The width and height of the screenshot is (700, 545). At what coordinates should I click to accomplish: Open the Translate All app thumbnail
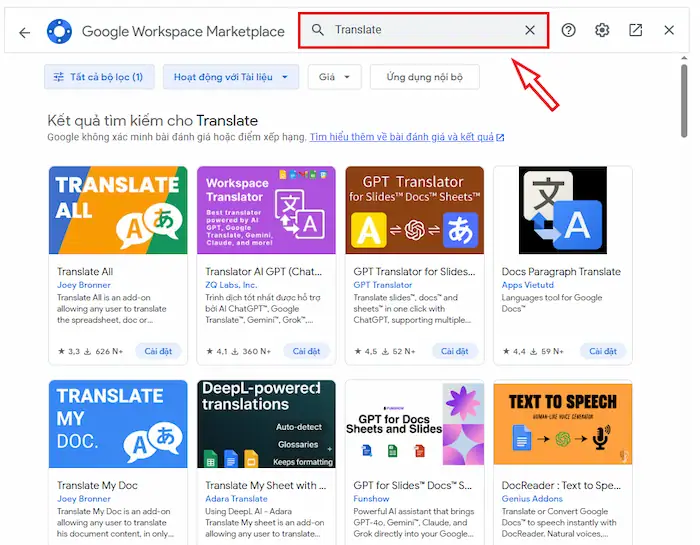coord(118,210)
